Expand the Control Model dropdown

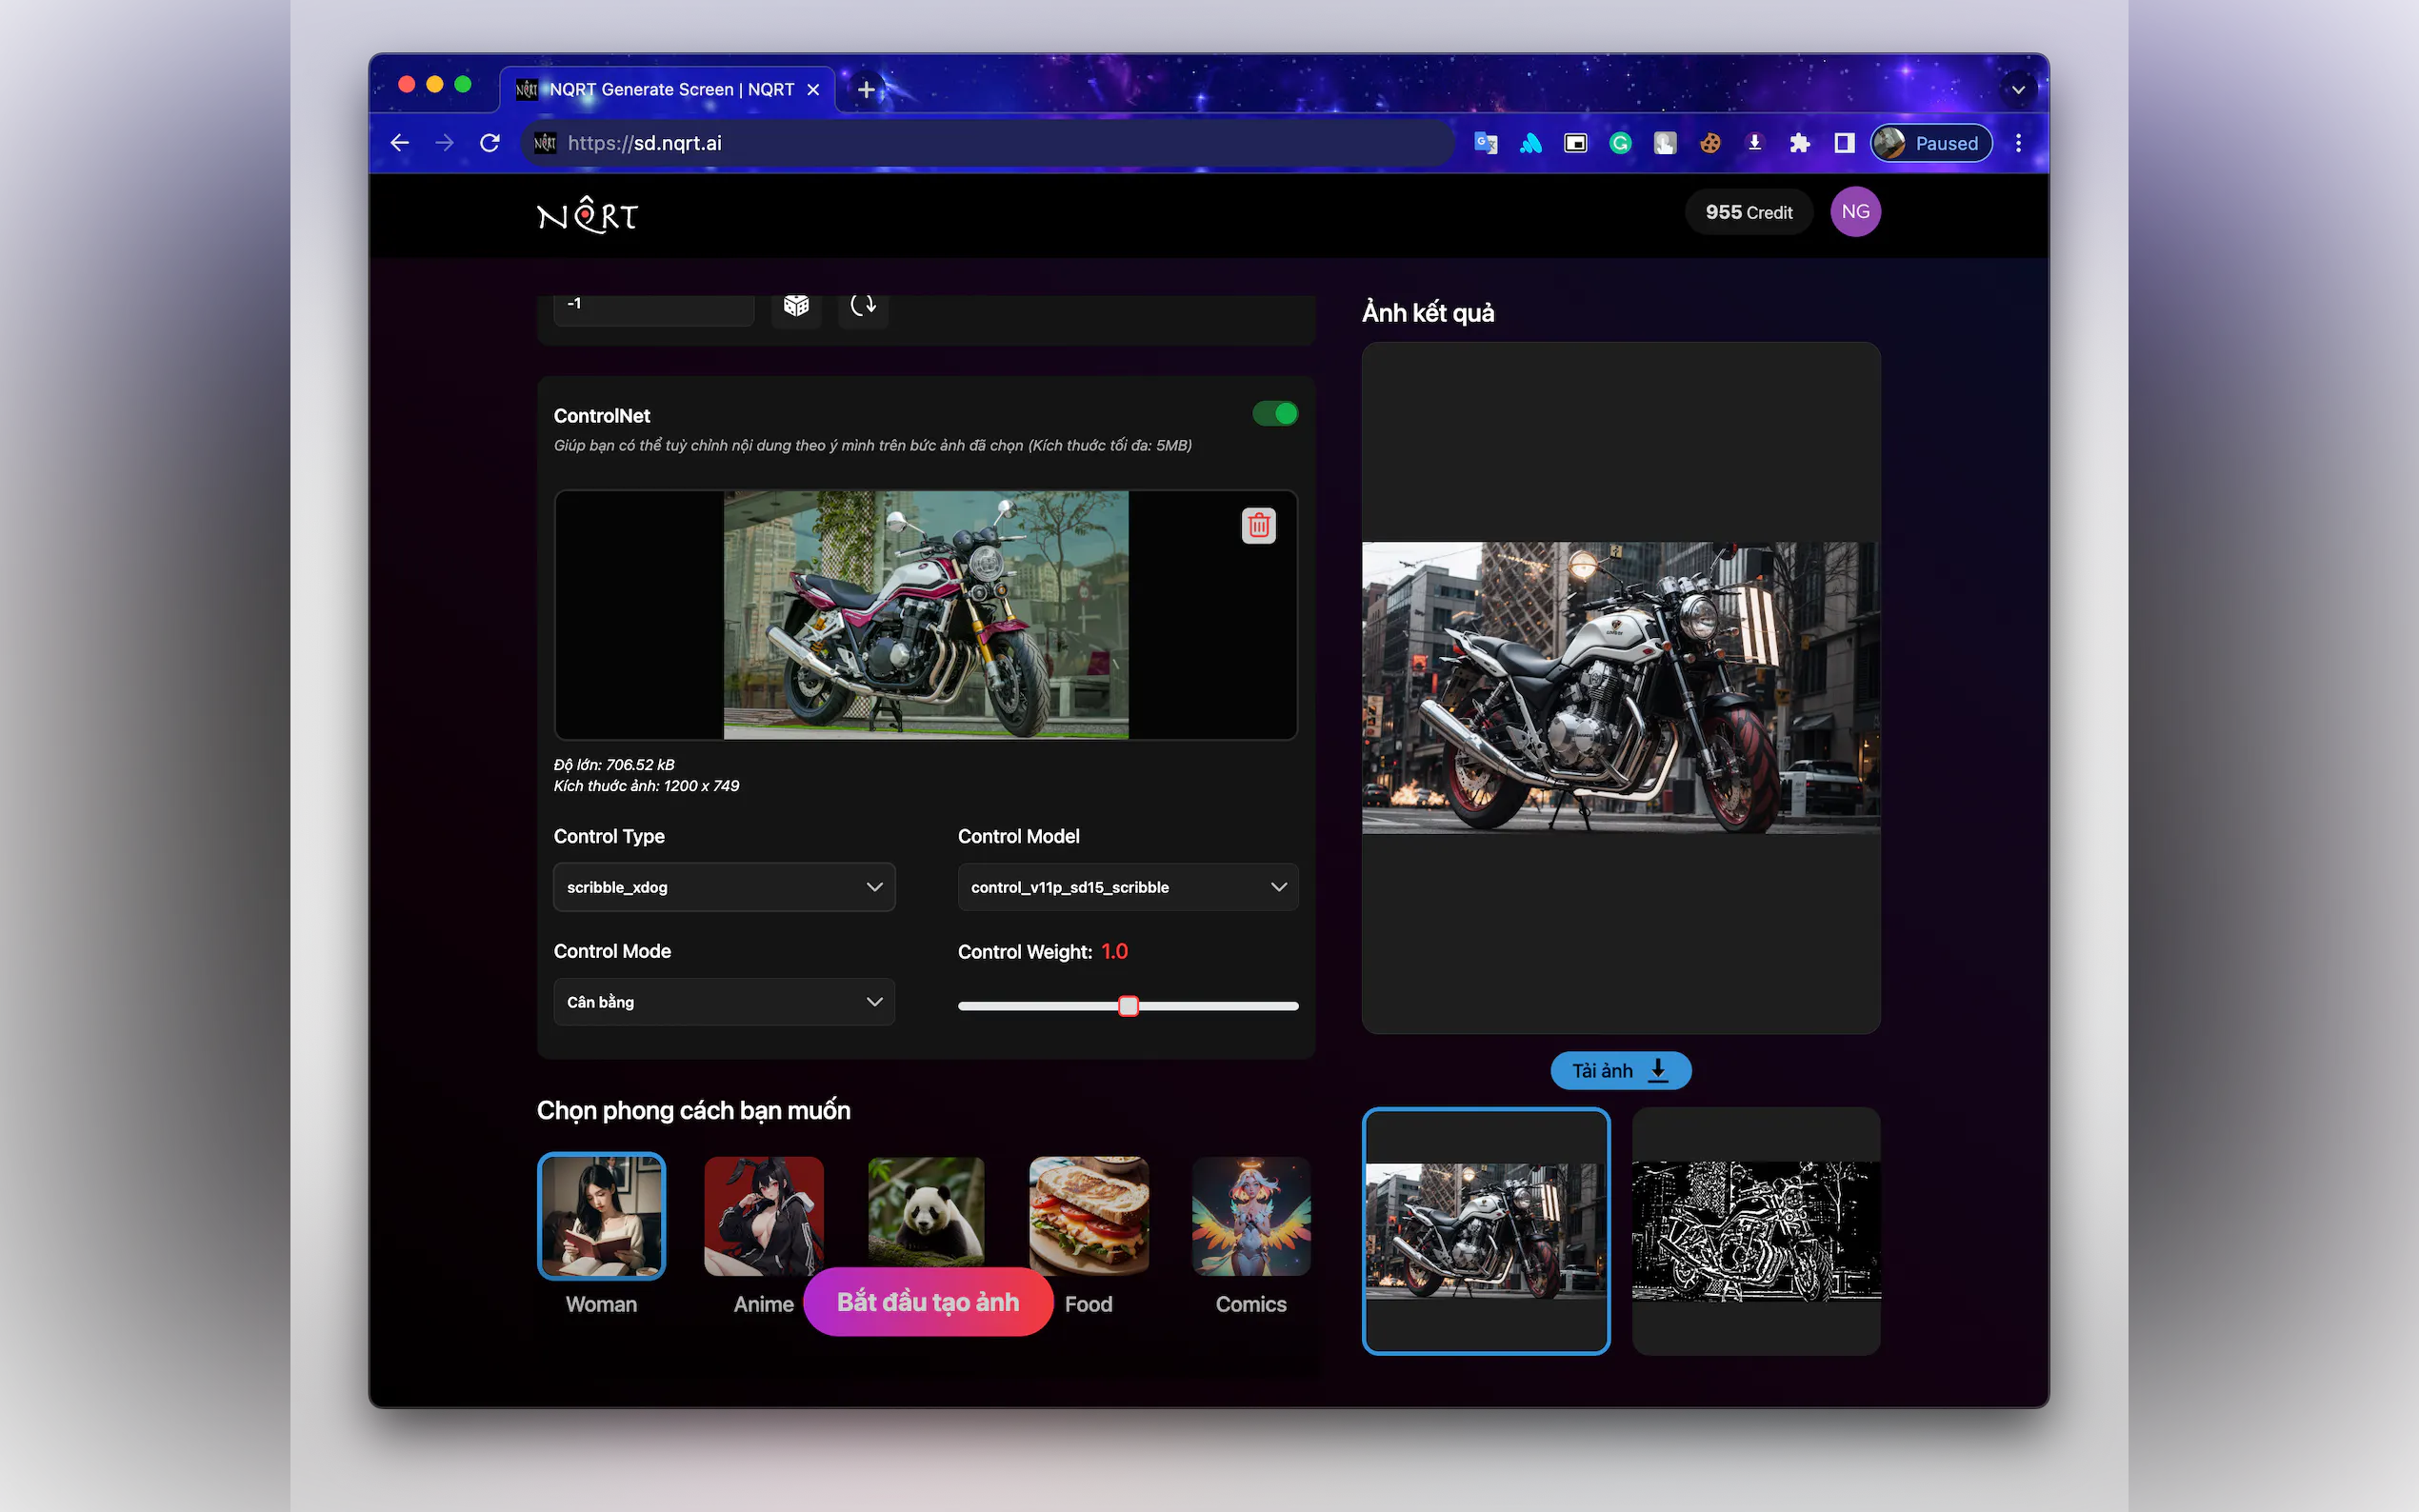(1127, 887)
